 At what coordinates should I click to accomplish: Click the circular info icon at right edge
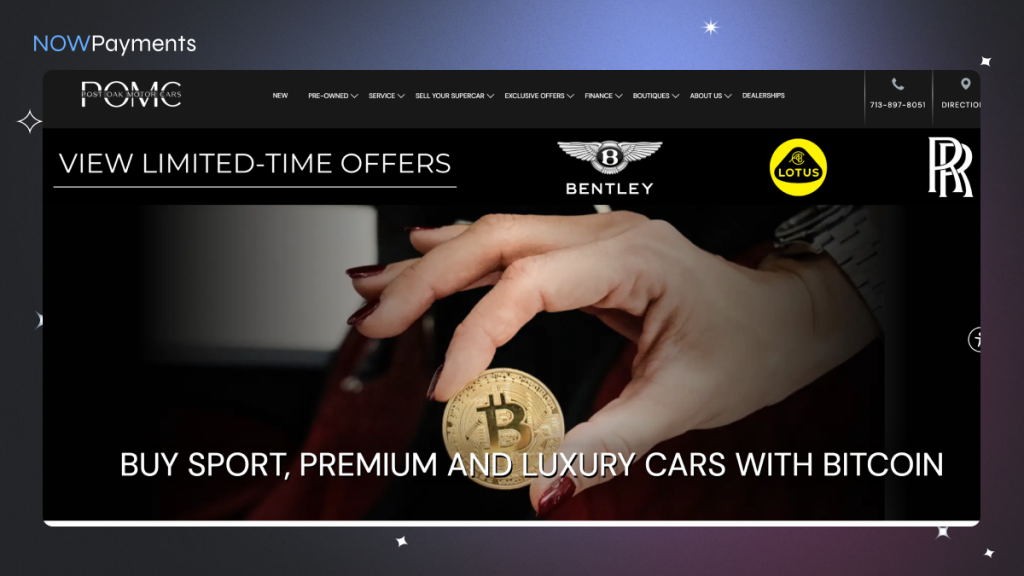pos(975,339)
